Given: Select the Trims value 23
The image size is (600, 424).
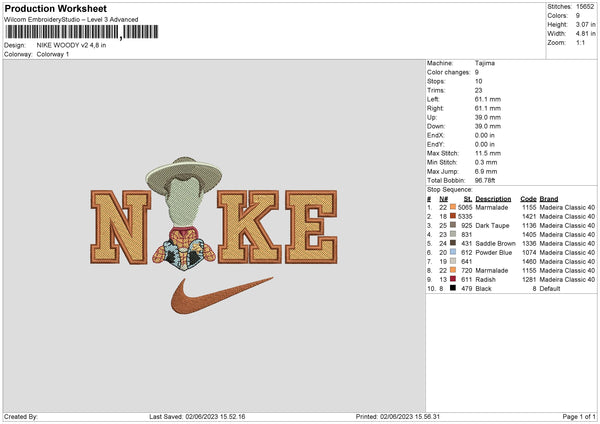Looking at the screenshot, I should 478,90.
